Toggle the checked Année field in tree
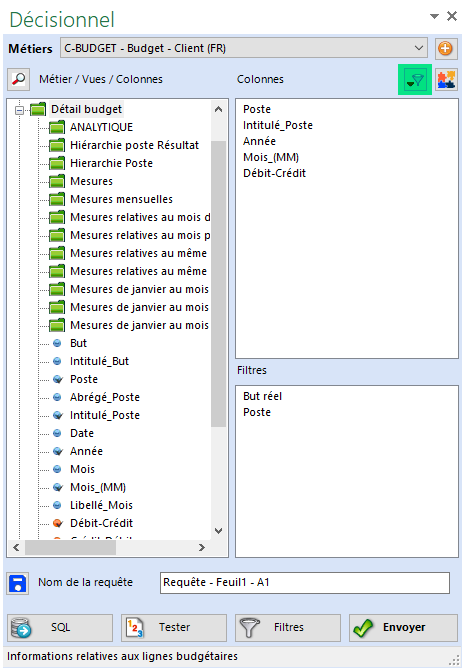 click(x=58, y=451)
